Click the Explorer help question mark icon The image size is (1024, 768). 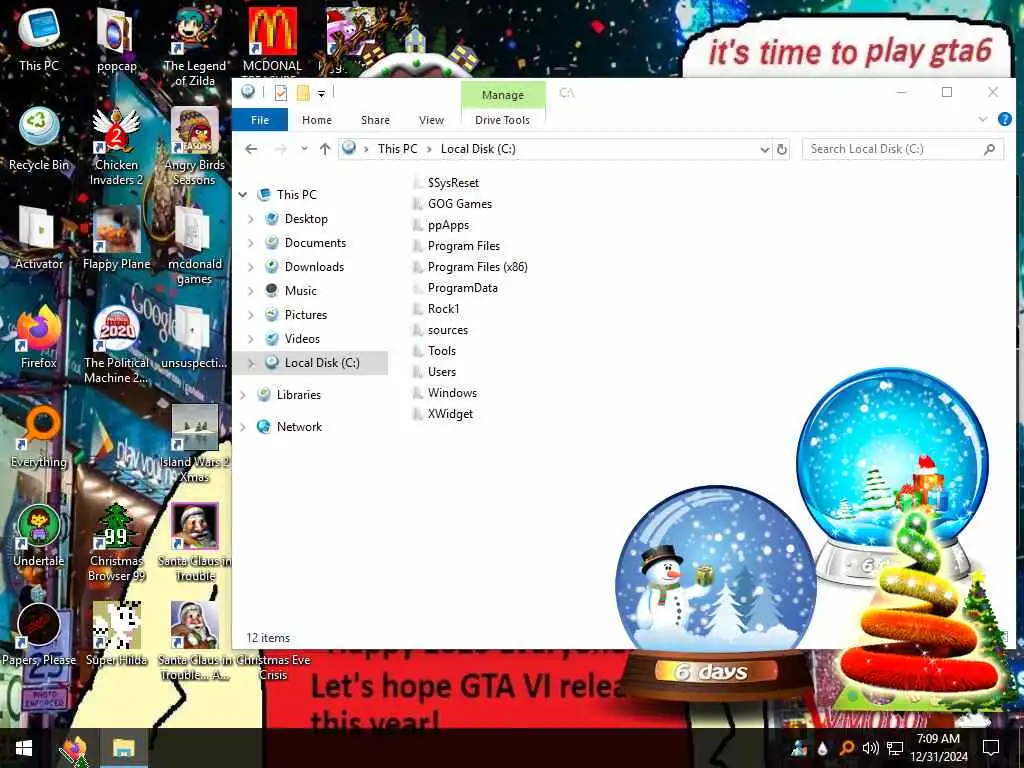click(x=1004, y=120)
